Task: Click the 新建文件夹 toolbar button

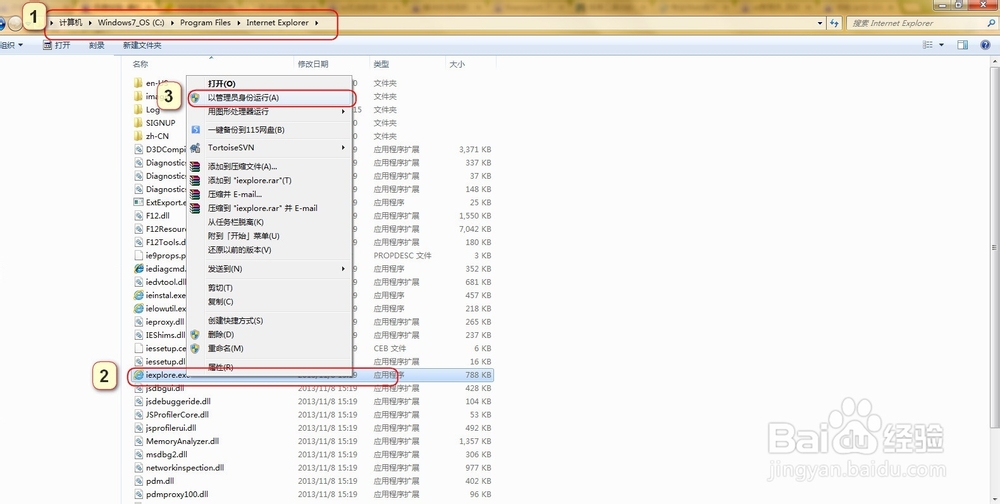Action: click(142, 45)
